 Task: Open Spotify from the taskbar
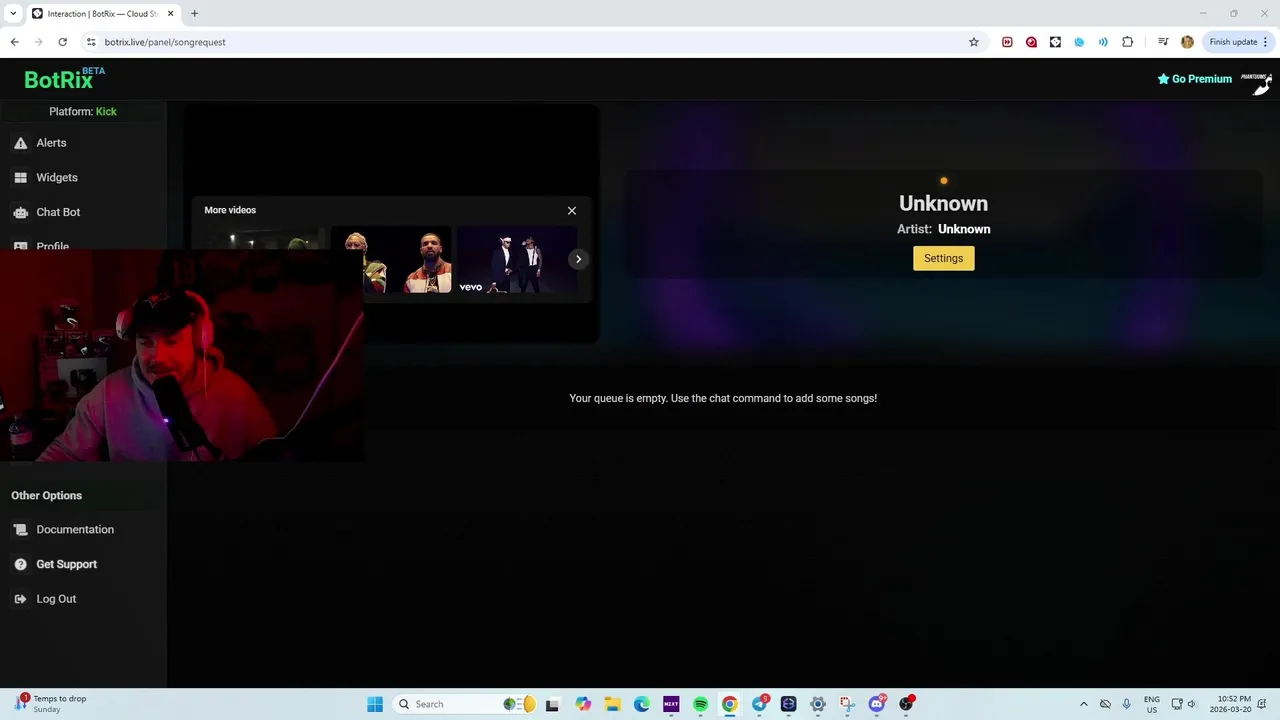700,704
